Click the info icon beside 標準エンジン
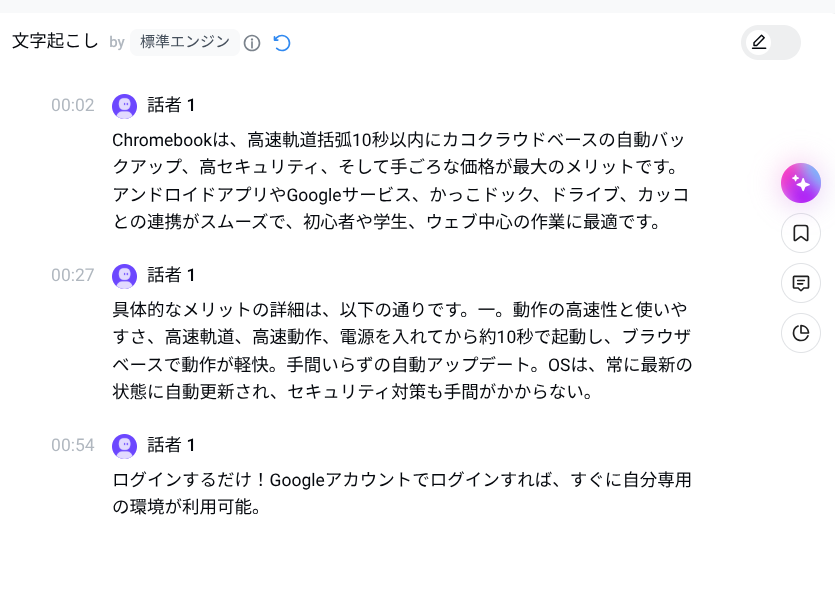The width and height of the screenshot is (835, 589). coord(252,43)
